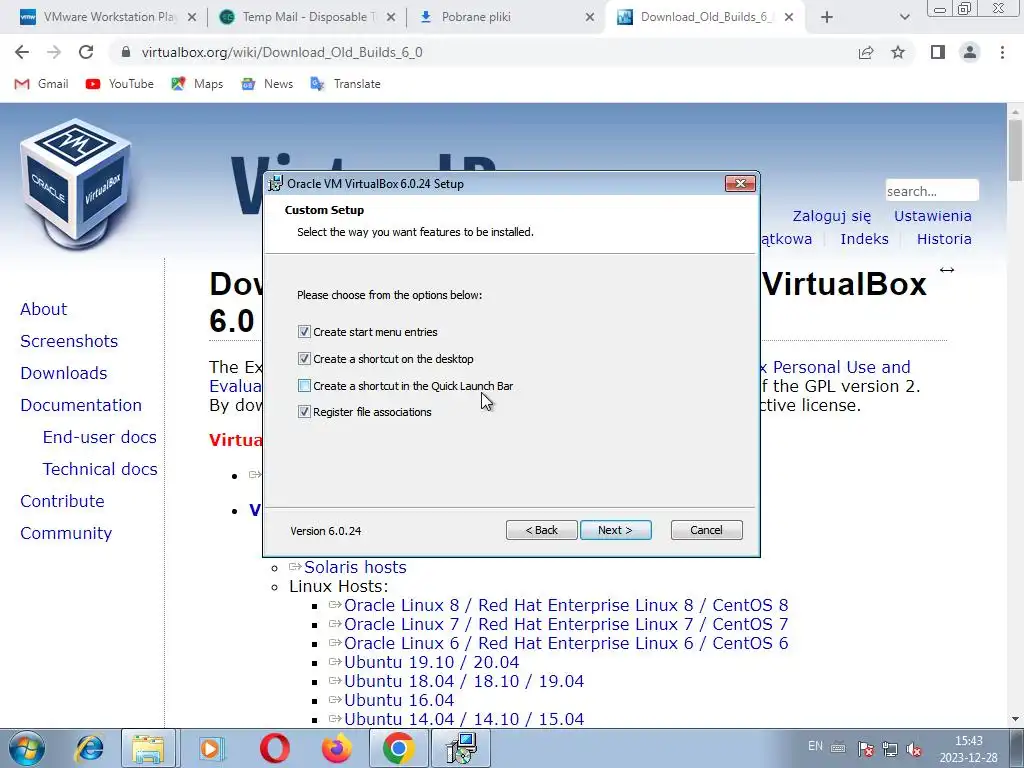Share this page icon in address bar

tap(866, 52)
